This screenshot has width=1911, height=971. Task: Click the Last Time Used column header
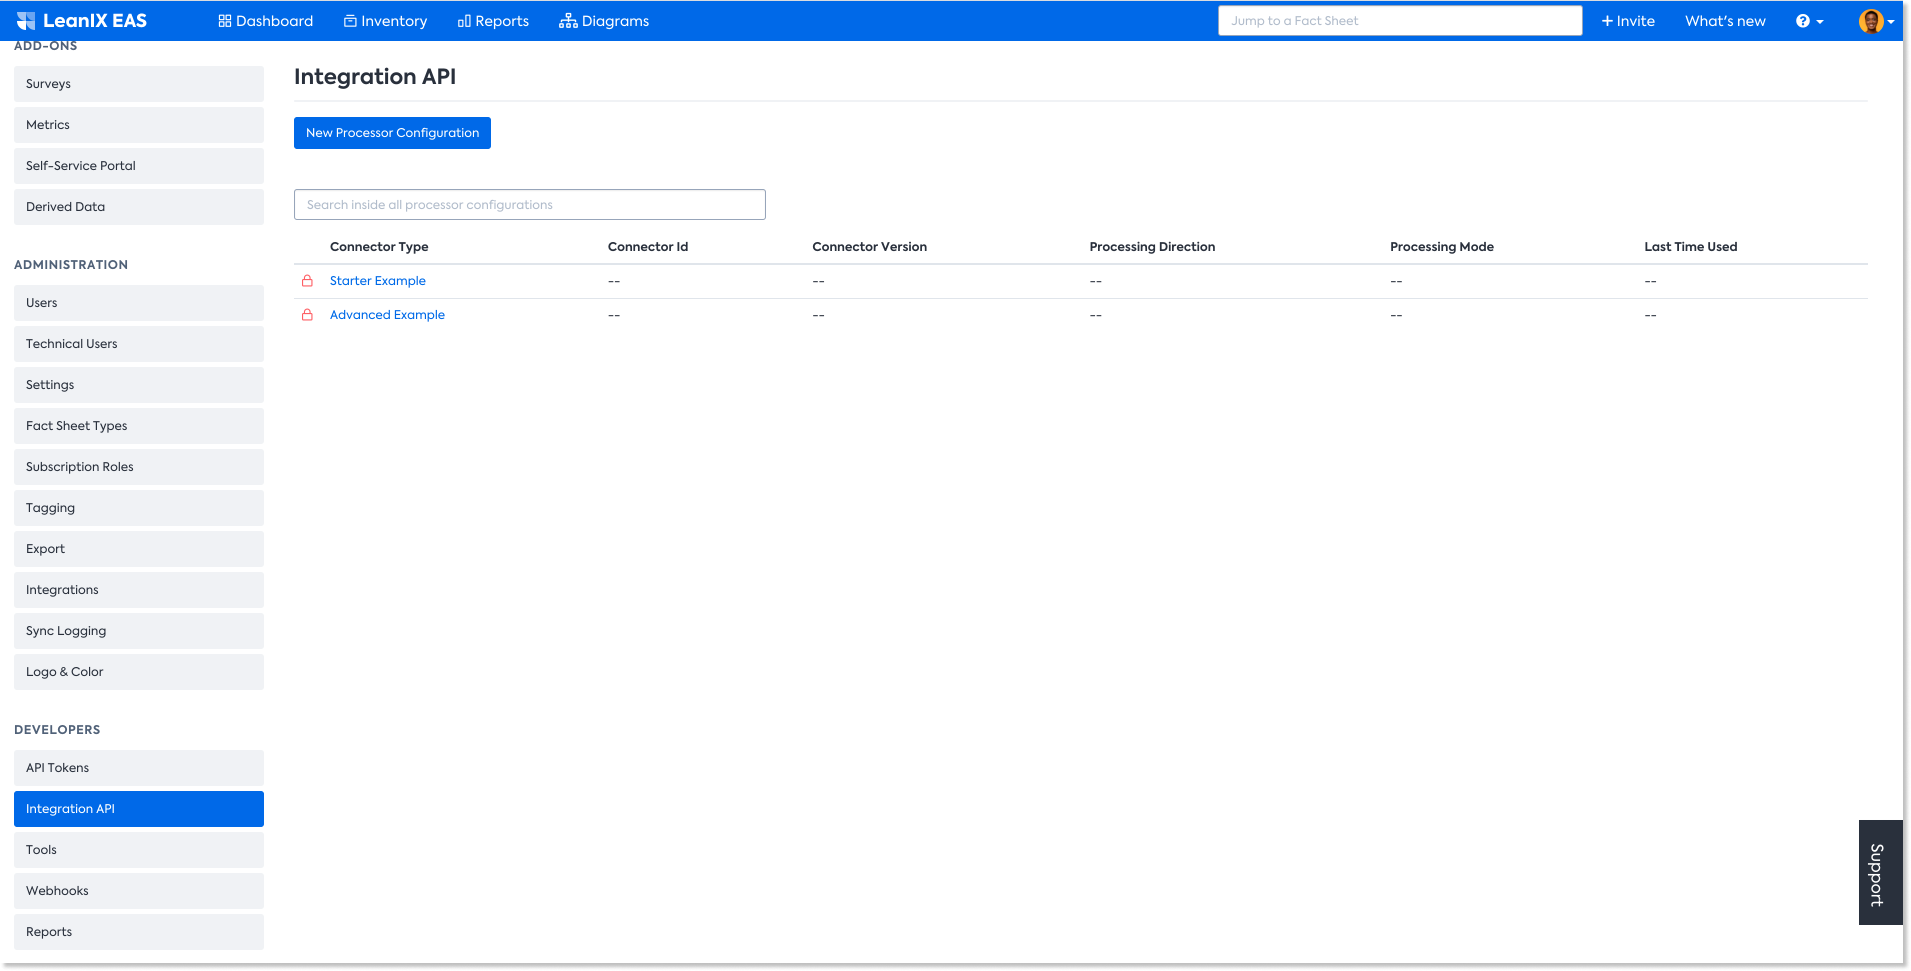[1691, 247]
